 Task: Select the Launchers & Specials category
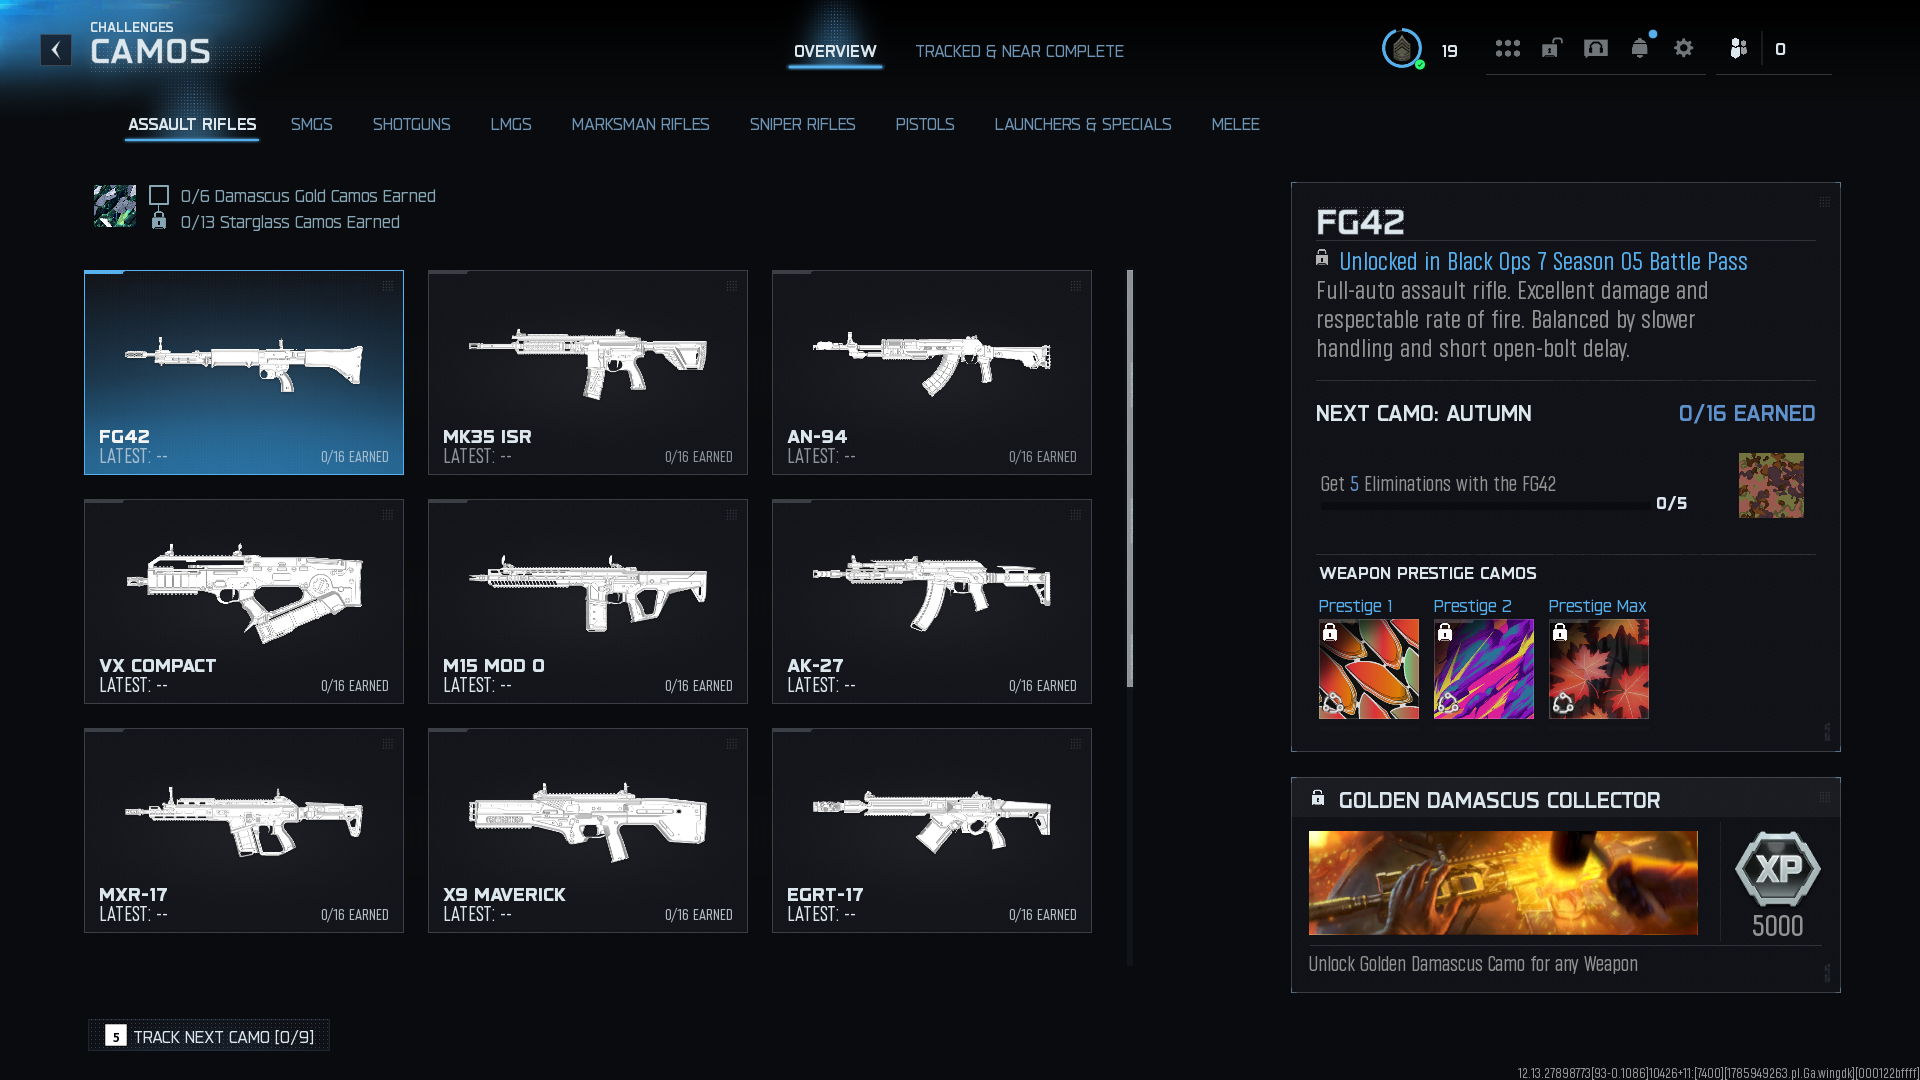(1082, 124)
